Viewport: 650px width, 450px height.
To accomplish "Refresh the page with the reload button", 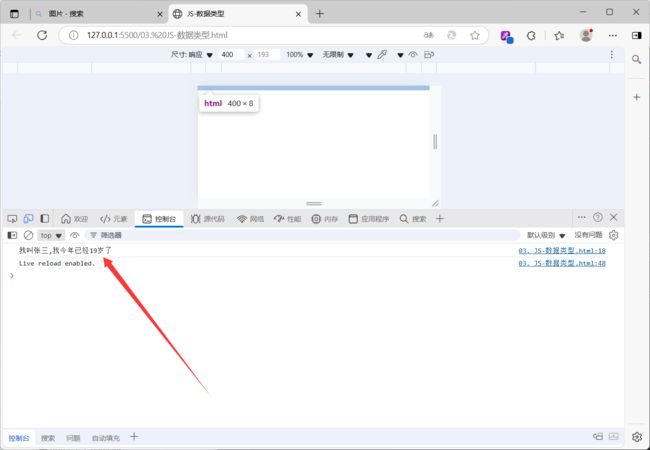I will pyautogui.click(x=42, y=35).
